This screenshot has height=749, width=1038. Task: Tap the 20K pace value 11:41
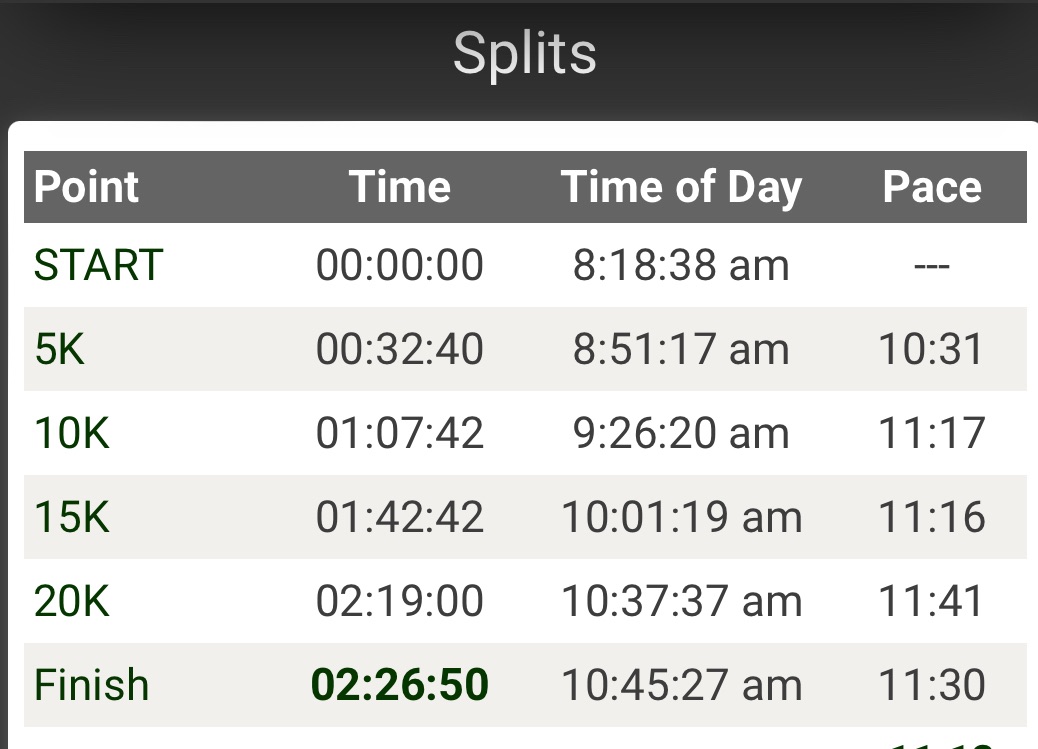[x=931, y=601]
